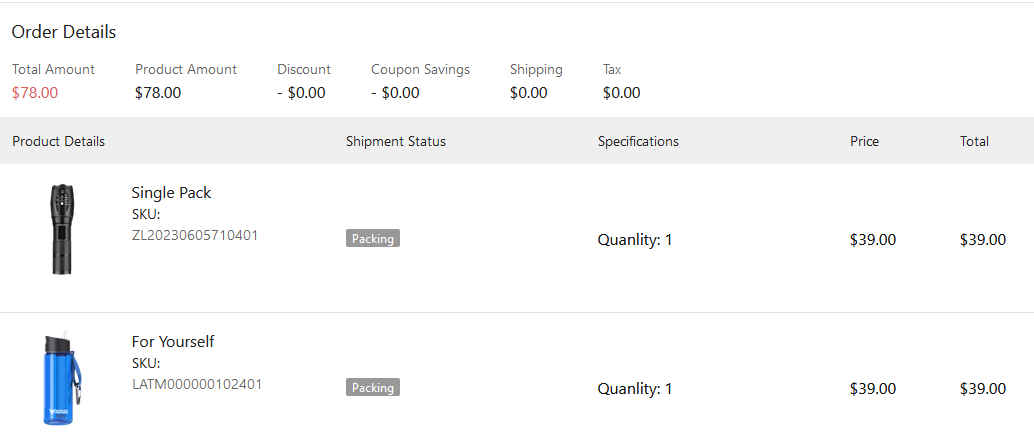The width and height of the screenshot is (1034, 447).
Task: Click the Order Details heading
Action: (x=64, y=32)
